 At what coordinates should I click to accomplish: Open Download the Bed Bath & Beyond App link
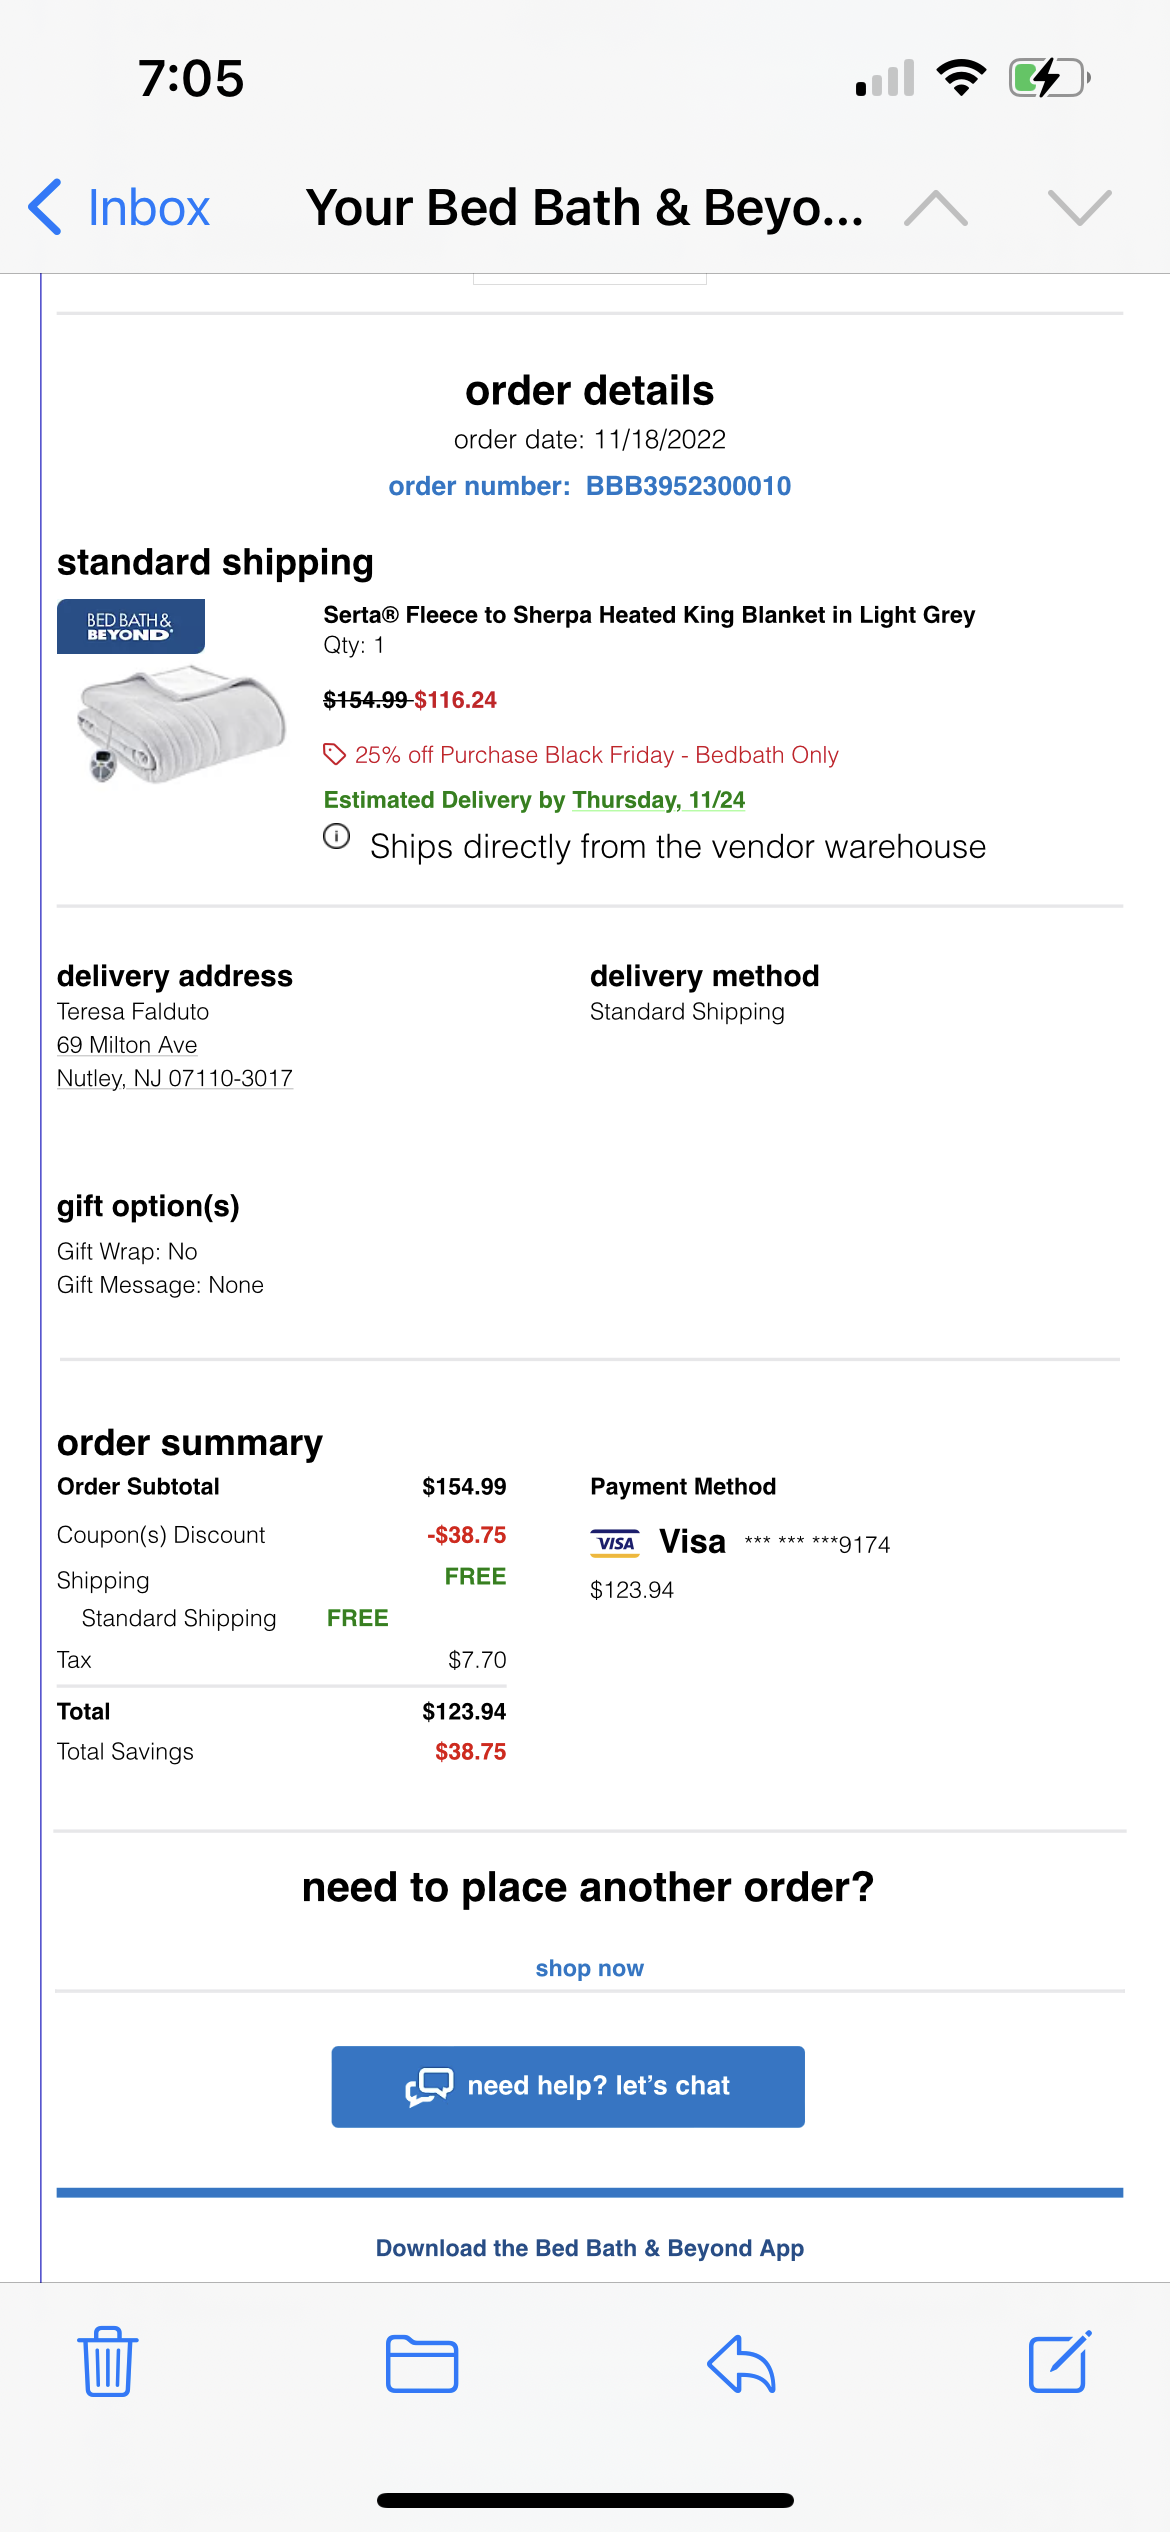[590, 2248]
